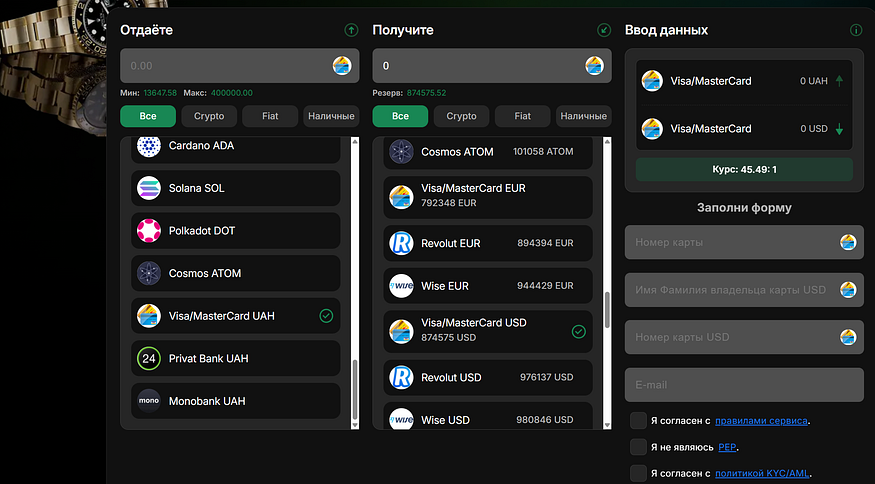The width and height of the screenshot is (875, 484).
Task: Select the Все tab under Отдаёте
Action: coord(148,116)
